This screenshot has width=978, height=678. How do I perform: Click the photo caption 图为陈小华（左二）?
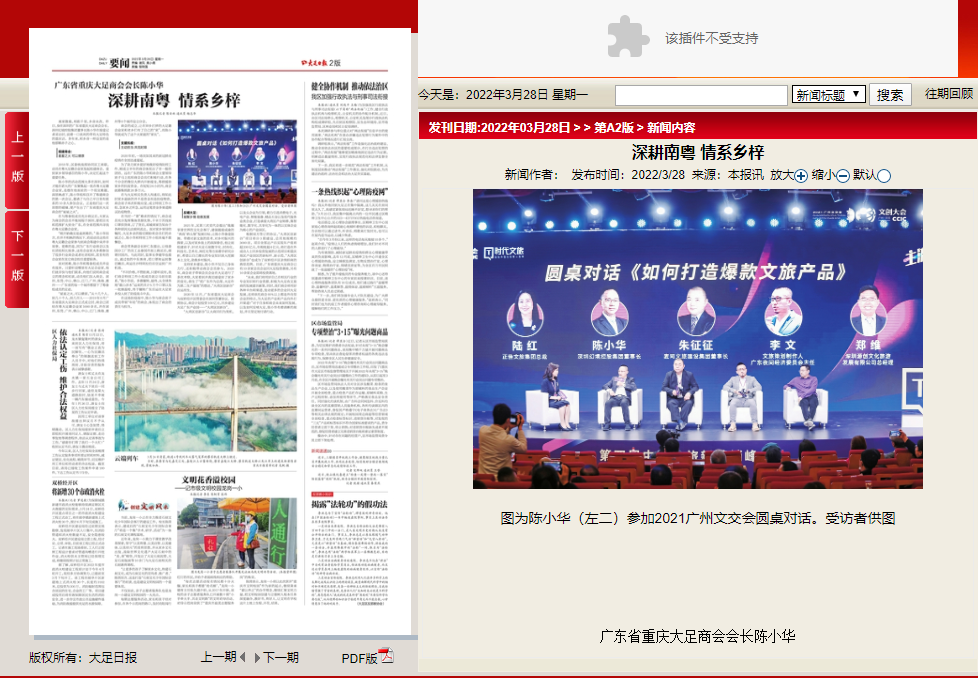point(697,518)
